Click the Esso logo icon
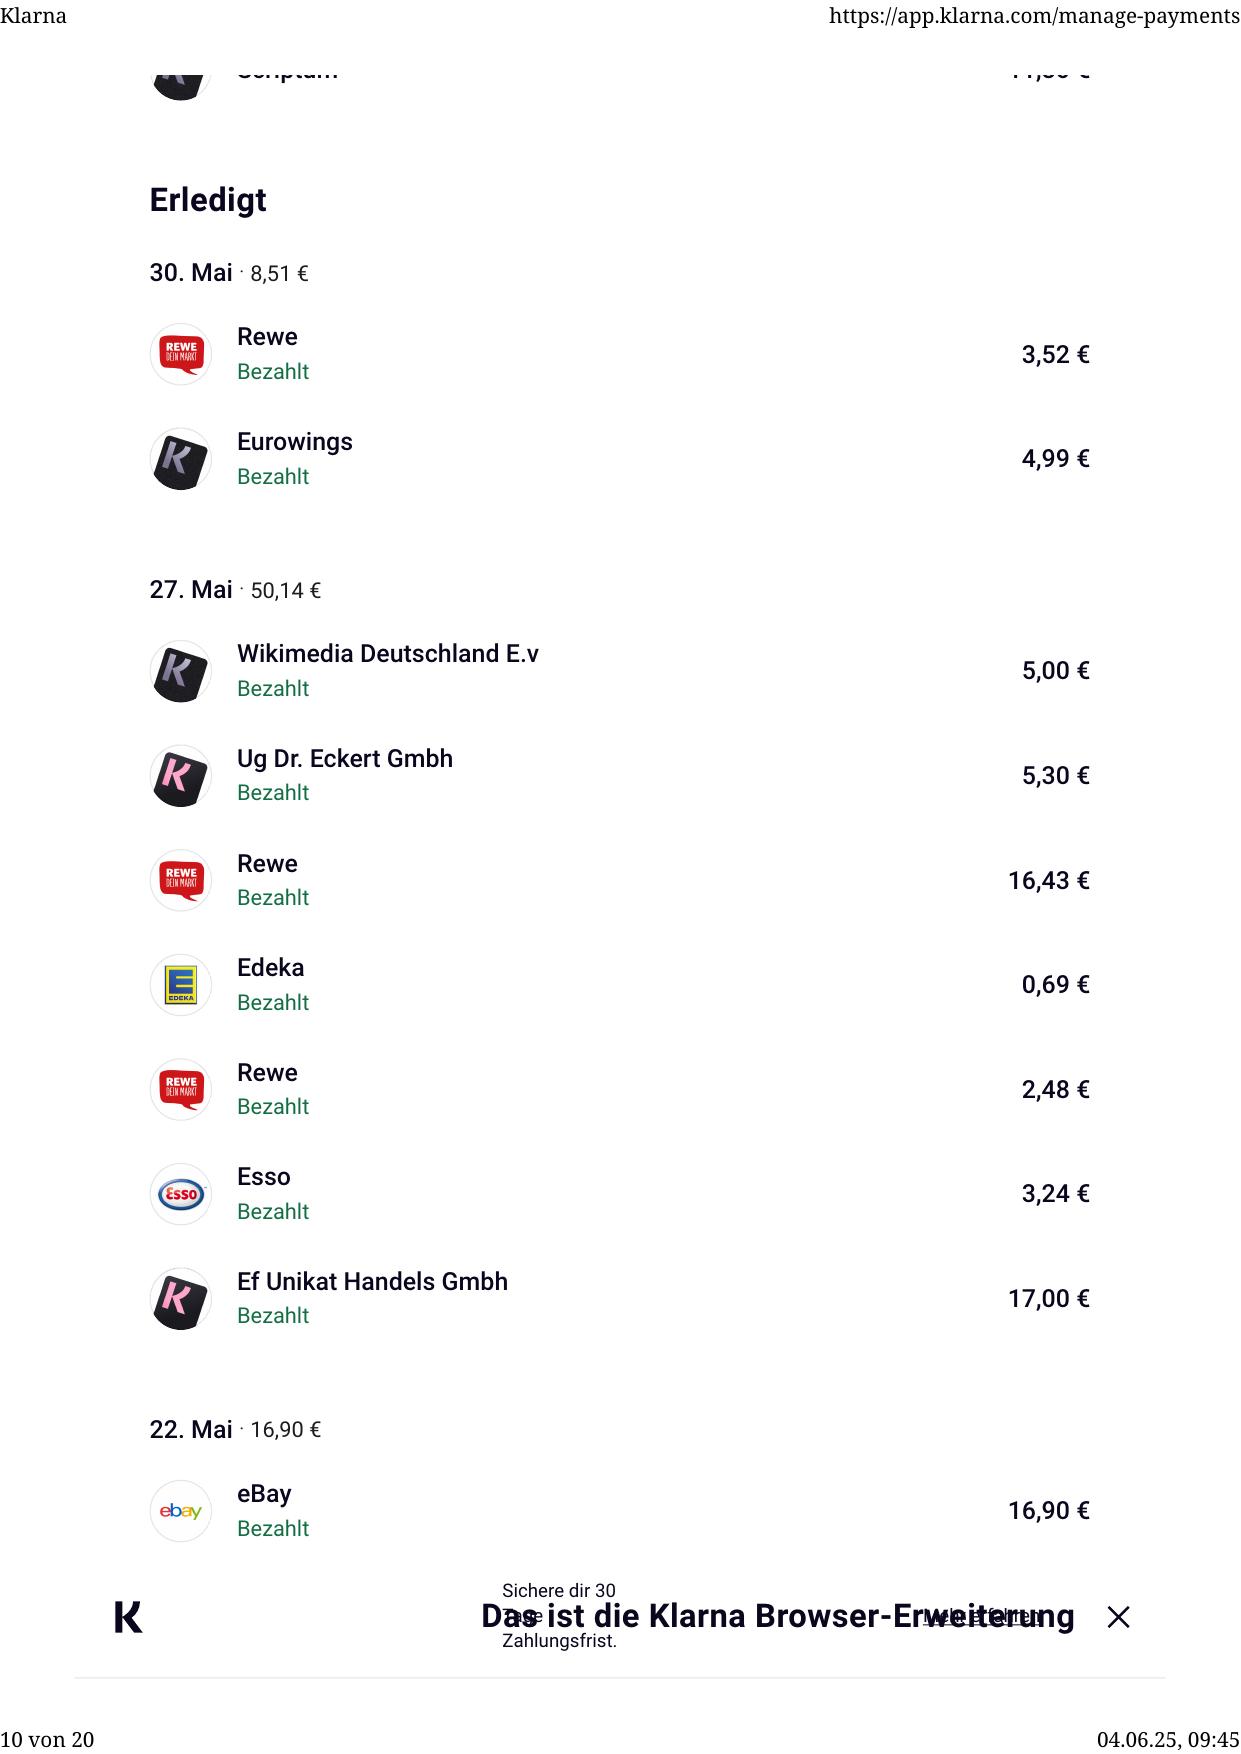Screen dimensions: 1241x1754 click(180, 1194)
